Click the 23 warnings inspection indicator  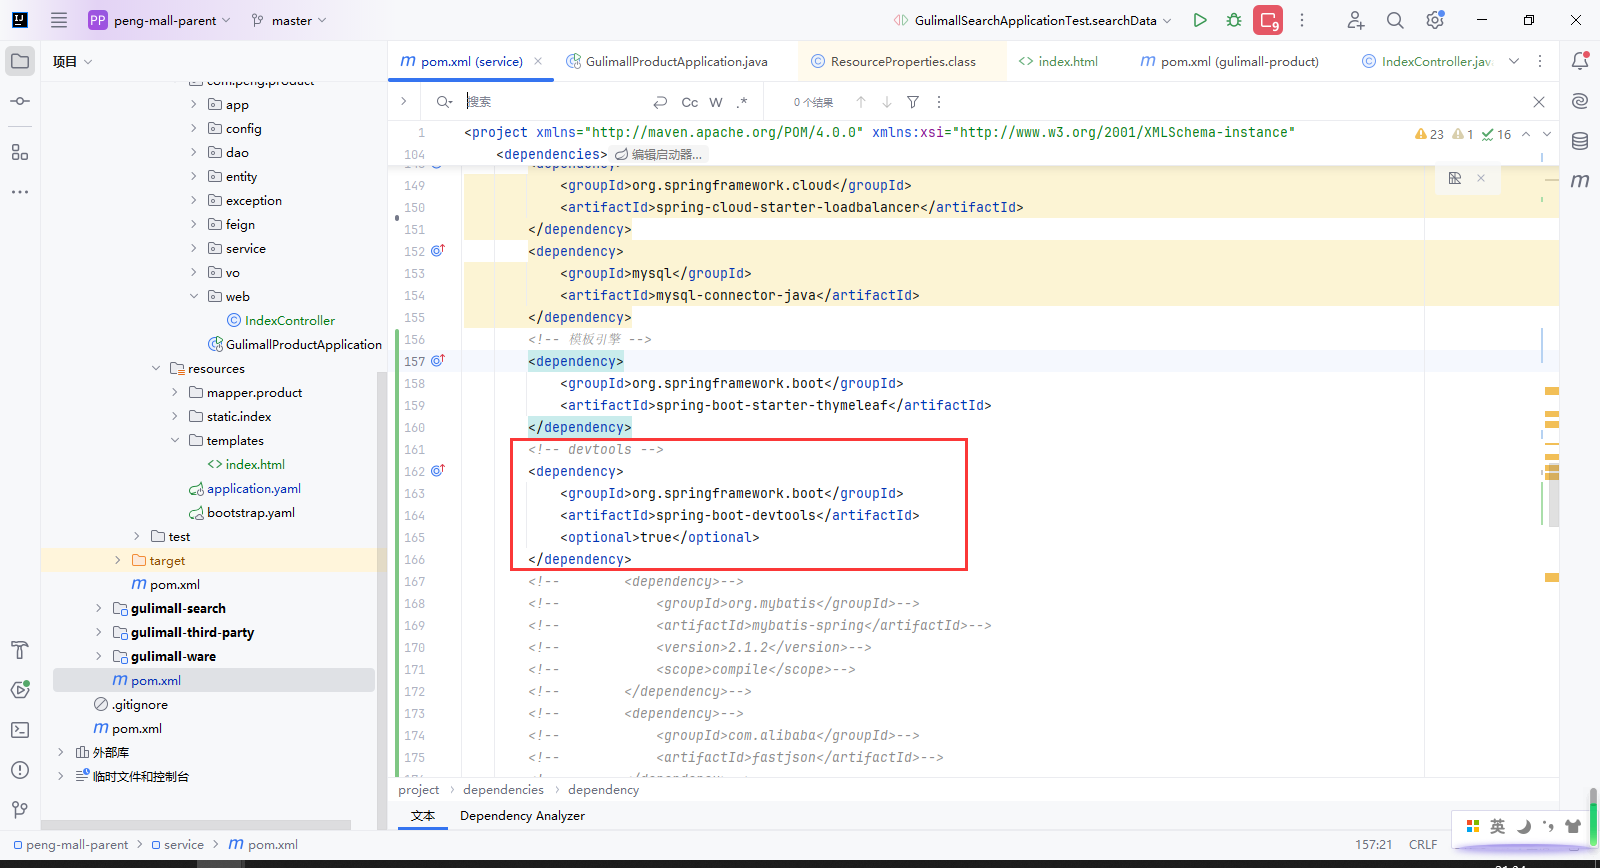point(1430,134)
